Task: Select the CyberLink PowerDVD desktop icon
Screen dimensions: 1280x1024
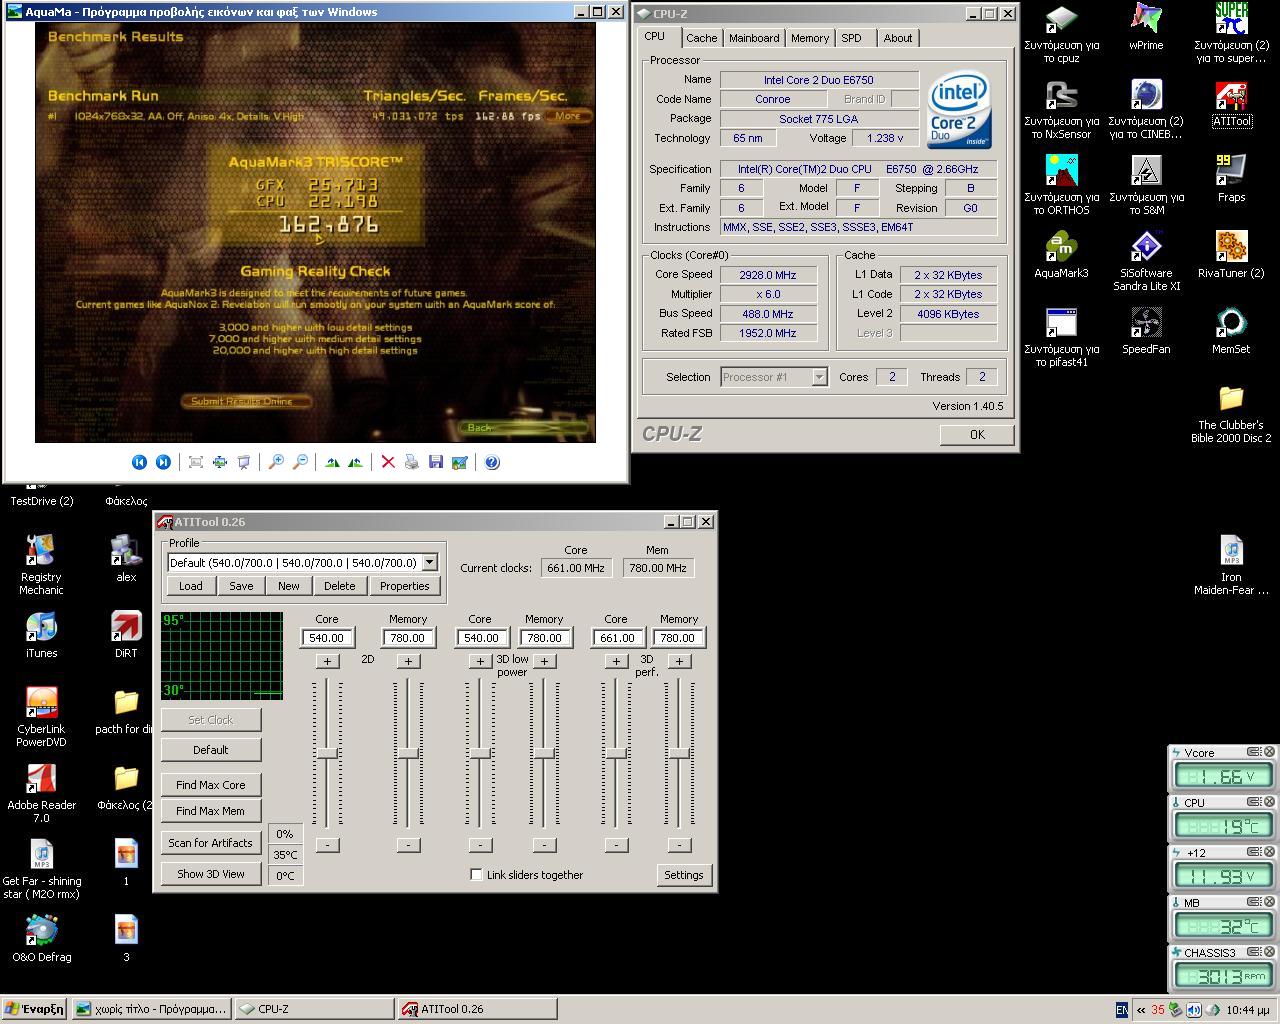Action: tap(41, 717)
